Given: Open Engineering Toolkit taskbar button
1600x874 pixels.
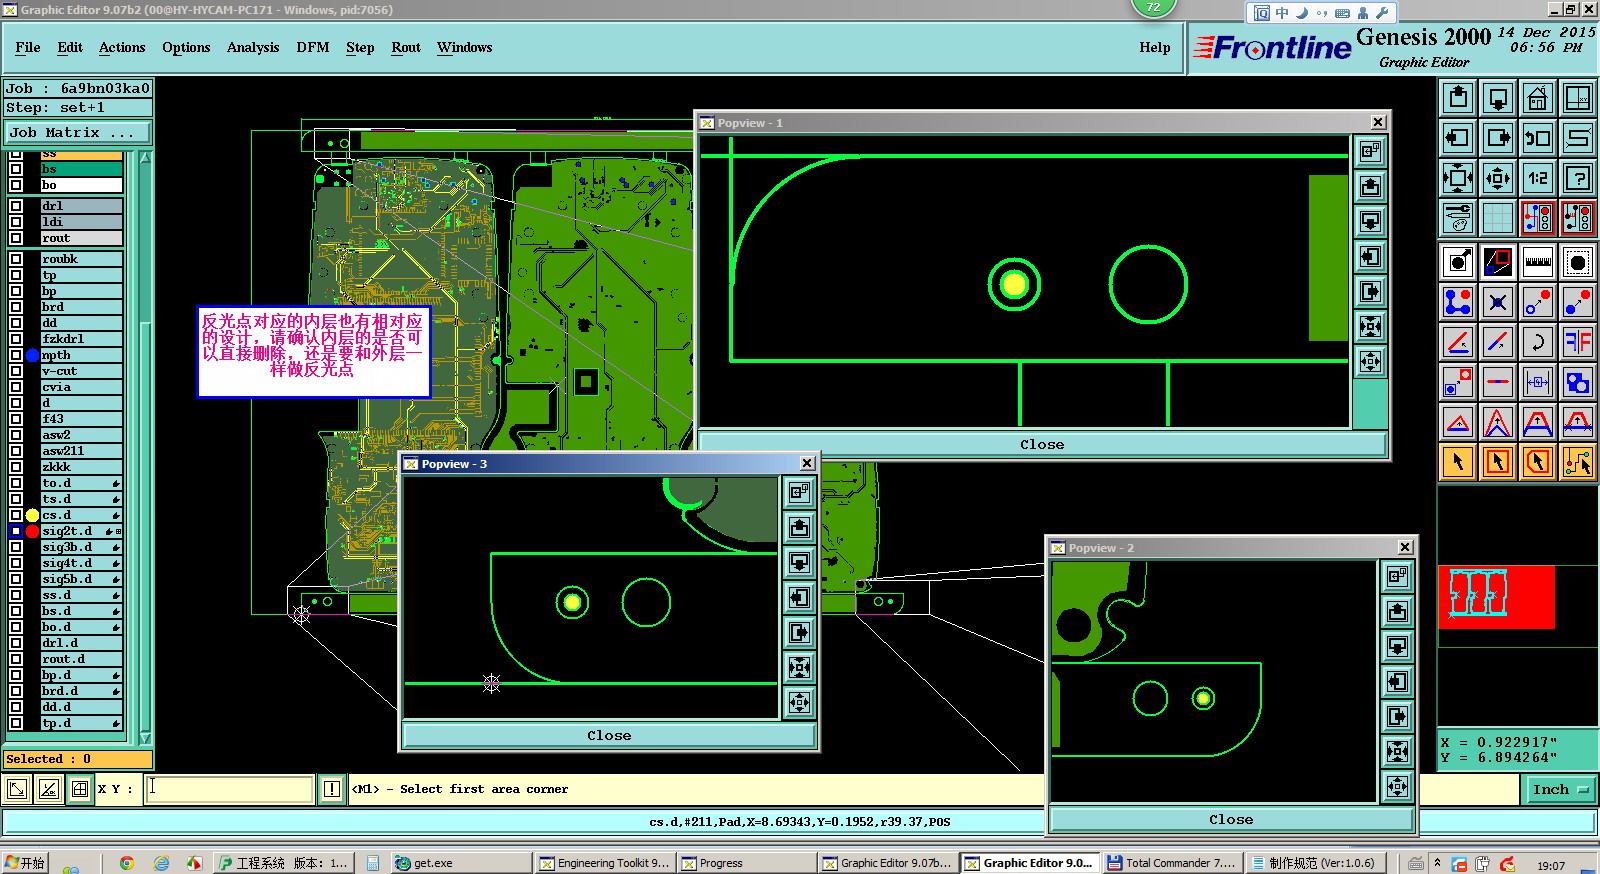Looking at the screenshot, I should (x=604, y=863).
